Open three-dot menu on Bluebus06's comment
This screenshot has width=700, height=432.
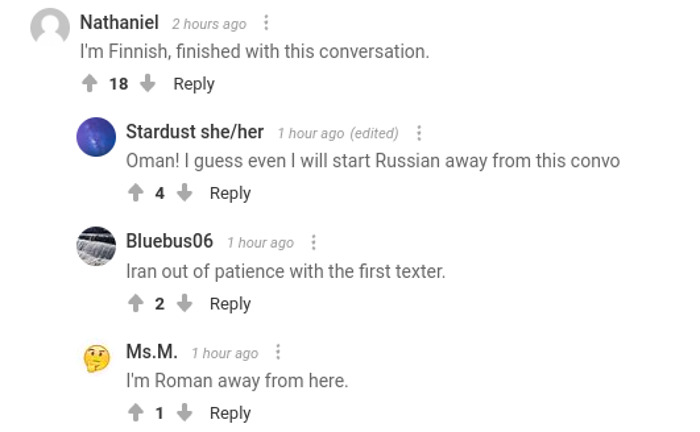click(x=314, y=242)
